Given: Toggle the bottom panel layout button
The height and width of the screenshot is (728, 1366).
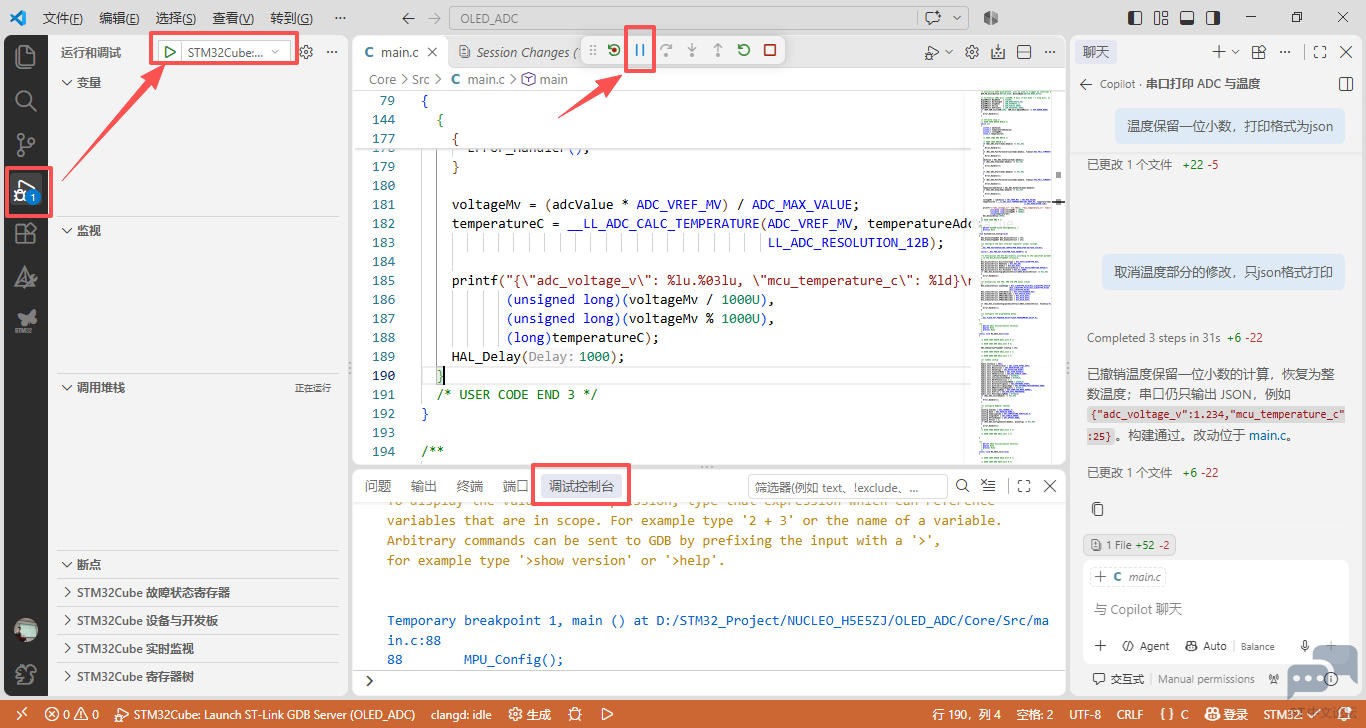Looking at the screenshot, I should 1187,18.
